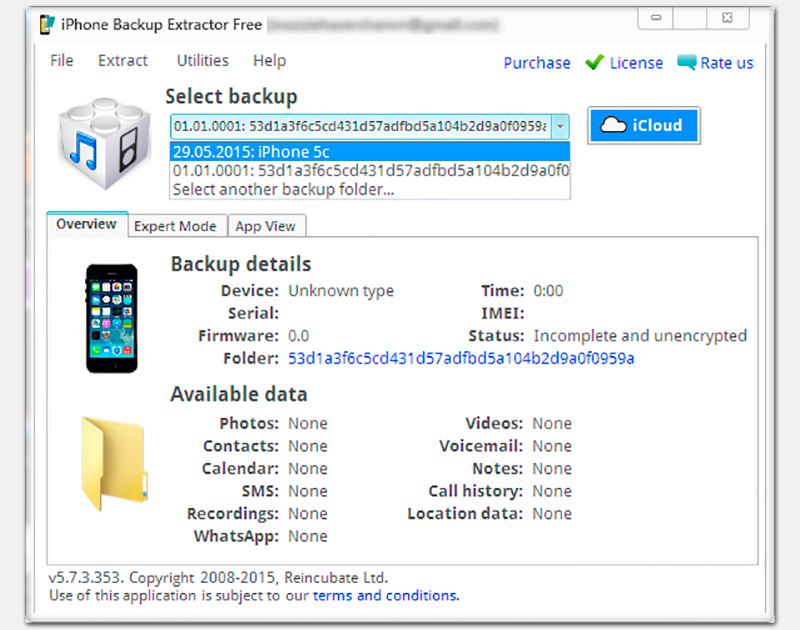This screenshot has height=630, width=800.
Task: Click the SMS None value
Action: click(x=308, y=491)
